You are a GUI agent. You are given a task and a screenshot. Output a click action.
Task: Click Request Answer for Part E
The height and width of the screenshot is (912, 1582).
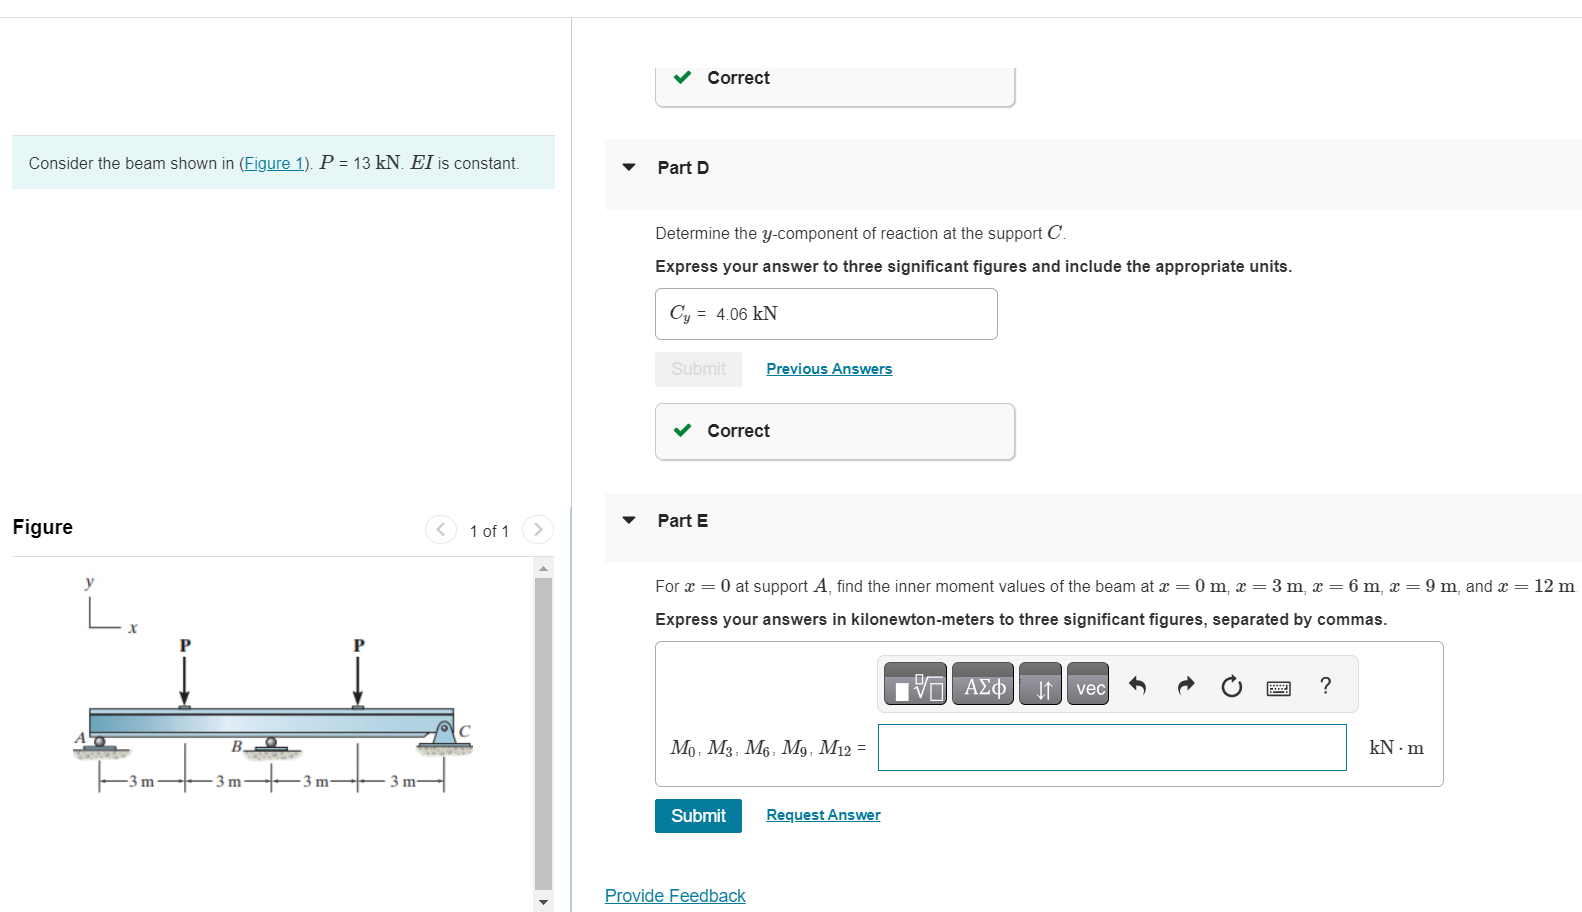[x=822, y=814]
